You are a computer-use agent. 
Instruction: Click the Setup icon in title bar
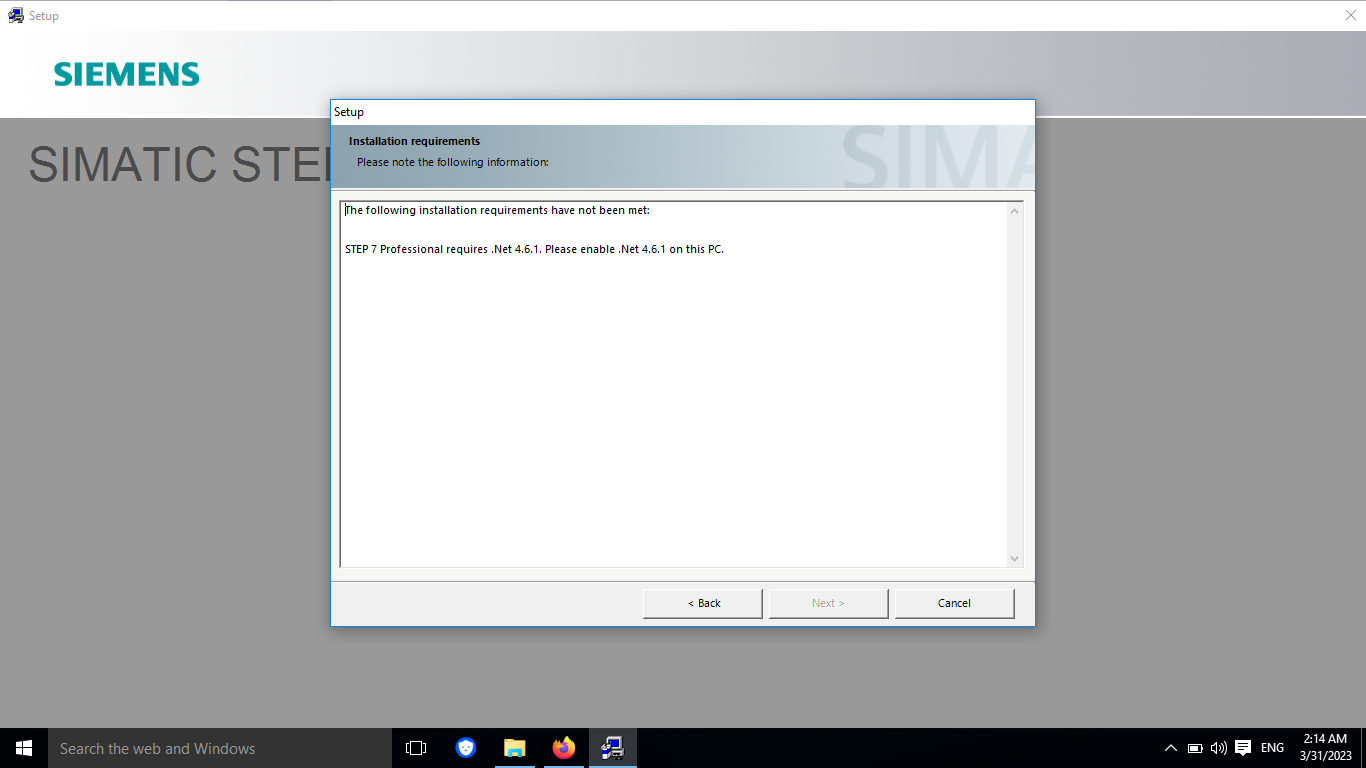16,15
